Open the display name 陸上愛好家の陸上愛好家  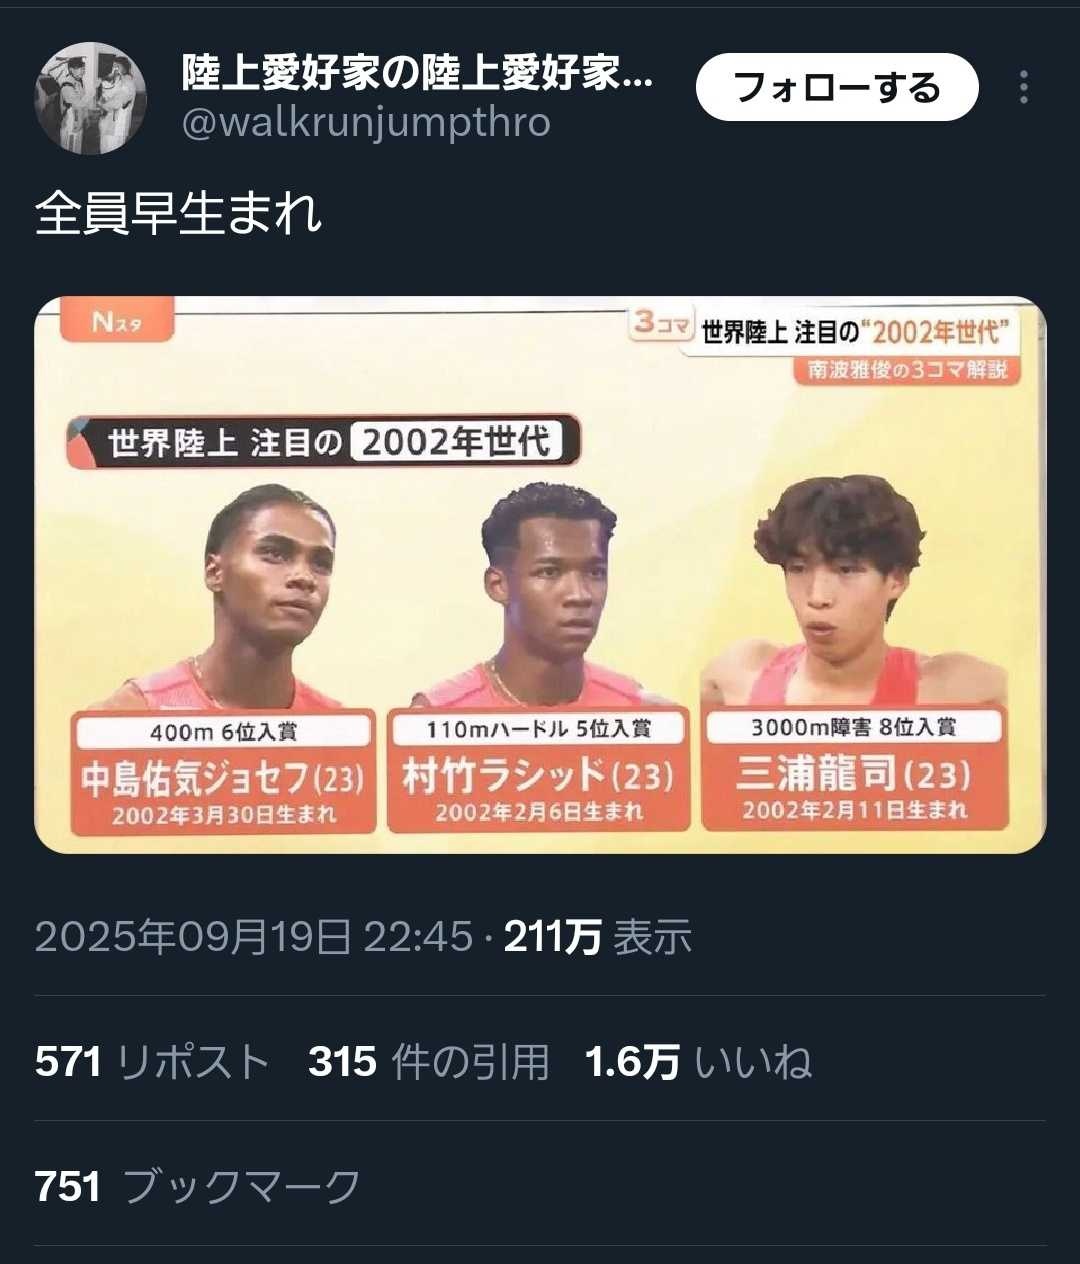coord(417,73)
